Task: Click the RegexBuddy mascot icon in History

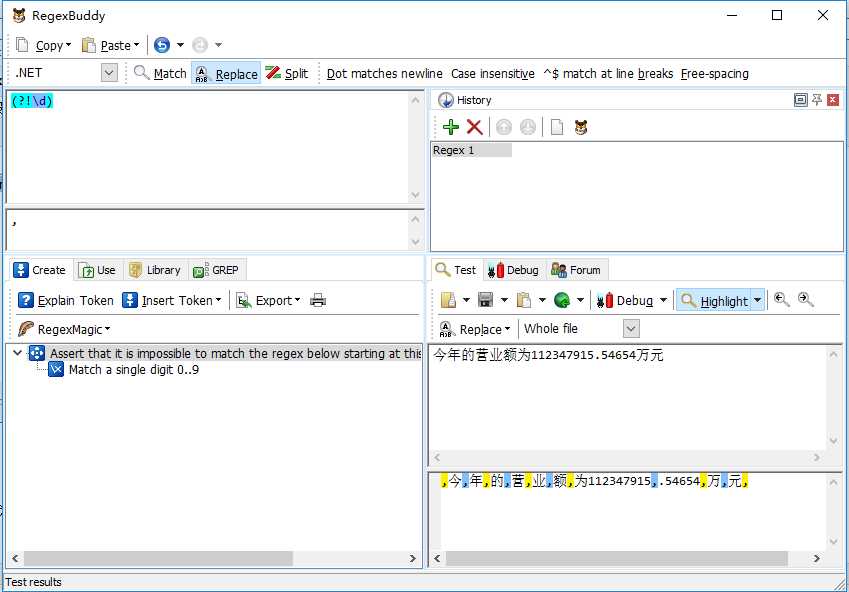Action: click(x=581, y=127)
